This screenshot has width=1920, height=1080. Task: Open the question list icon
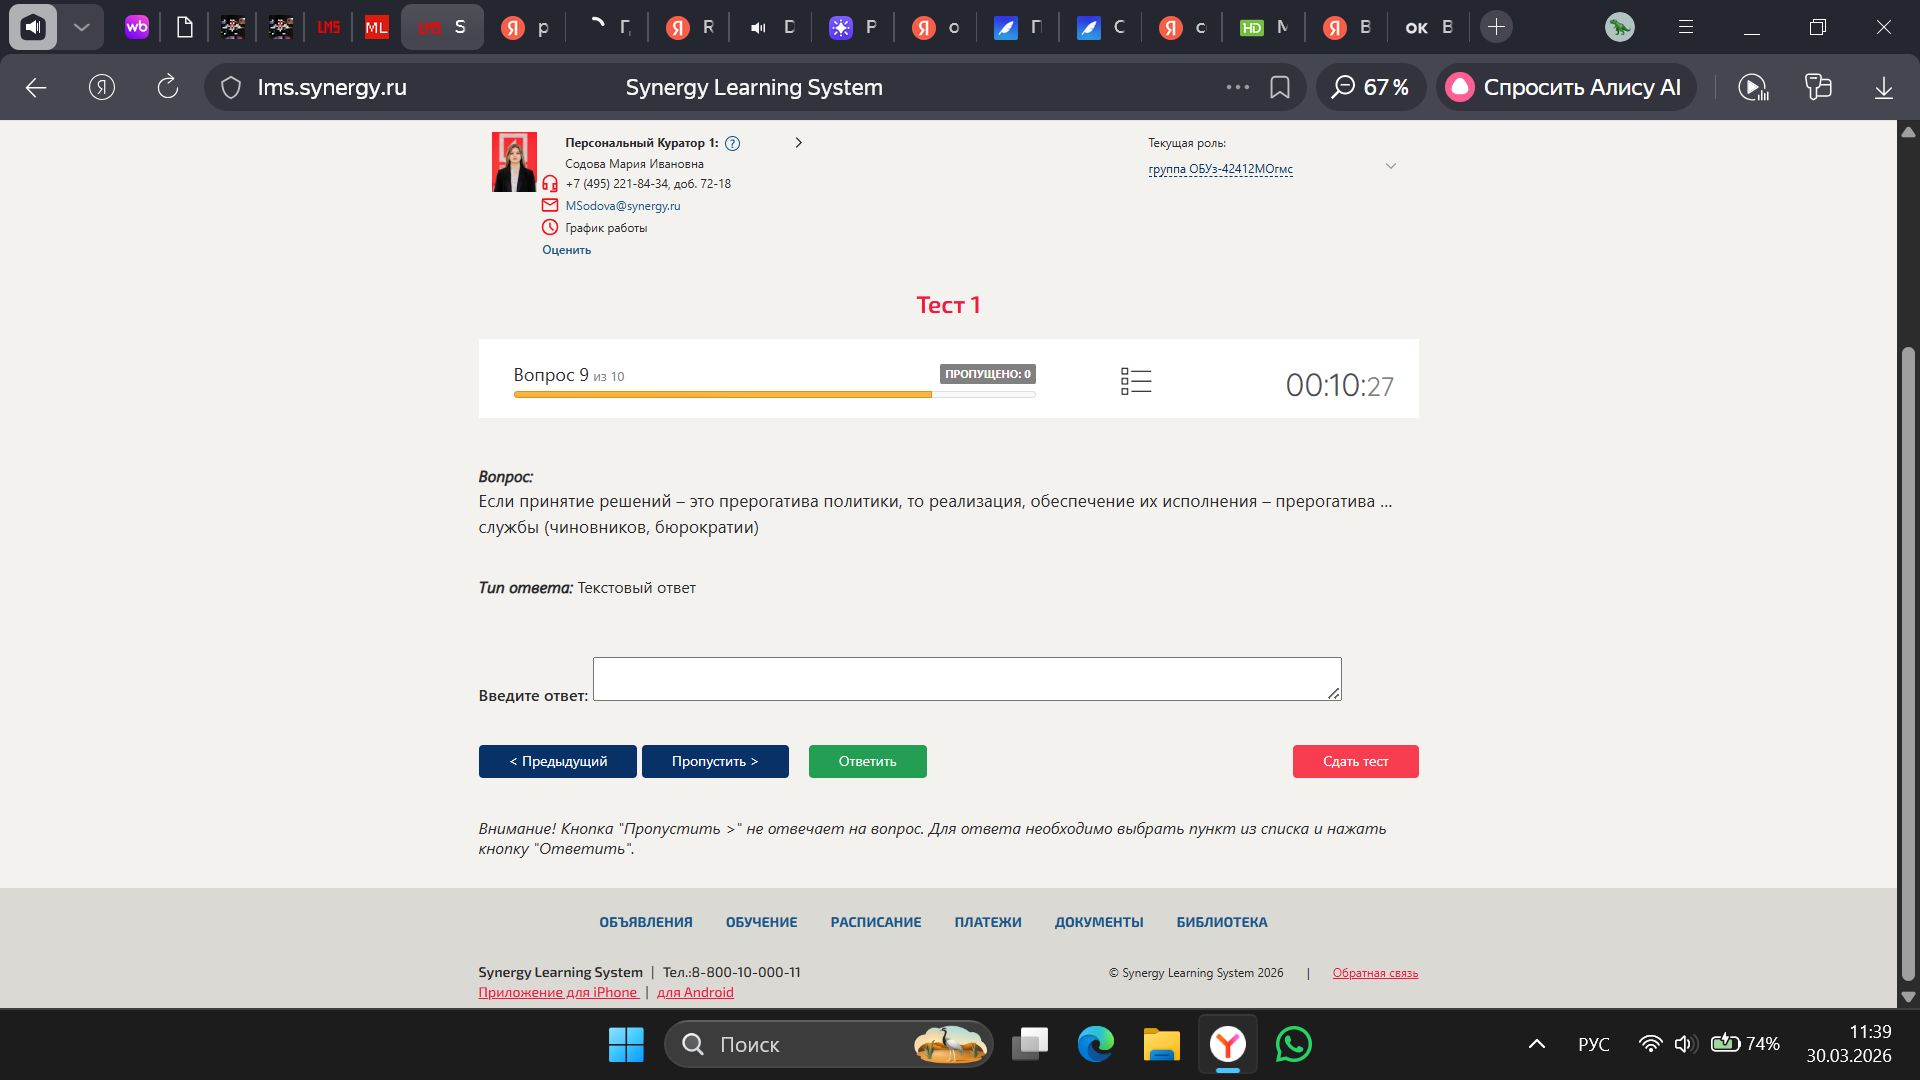[x=1136, y=381]
